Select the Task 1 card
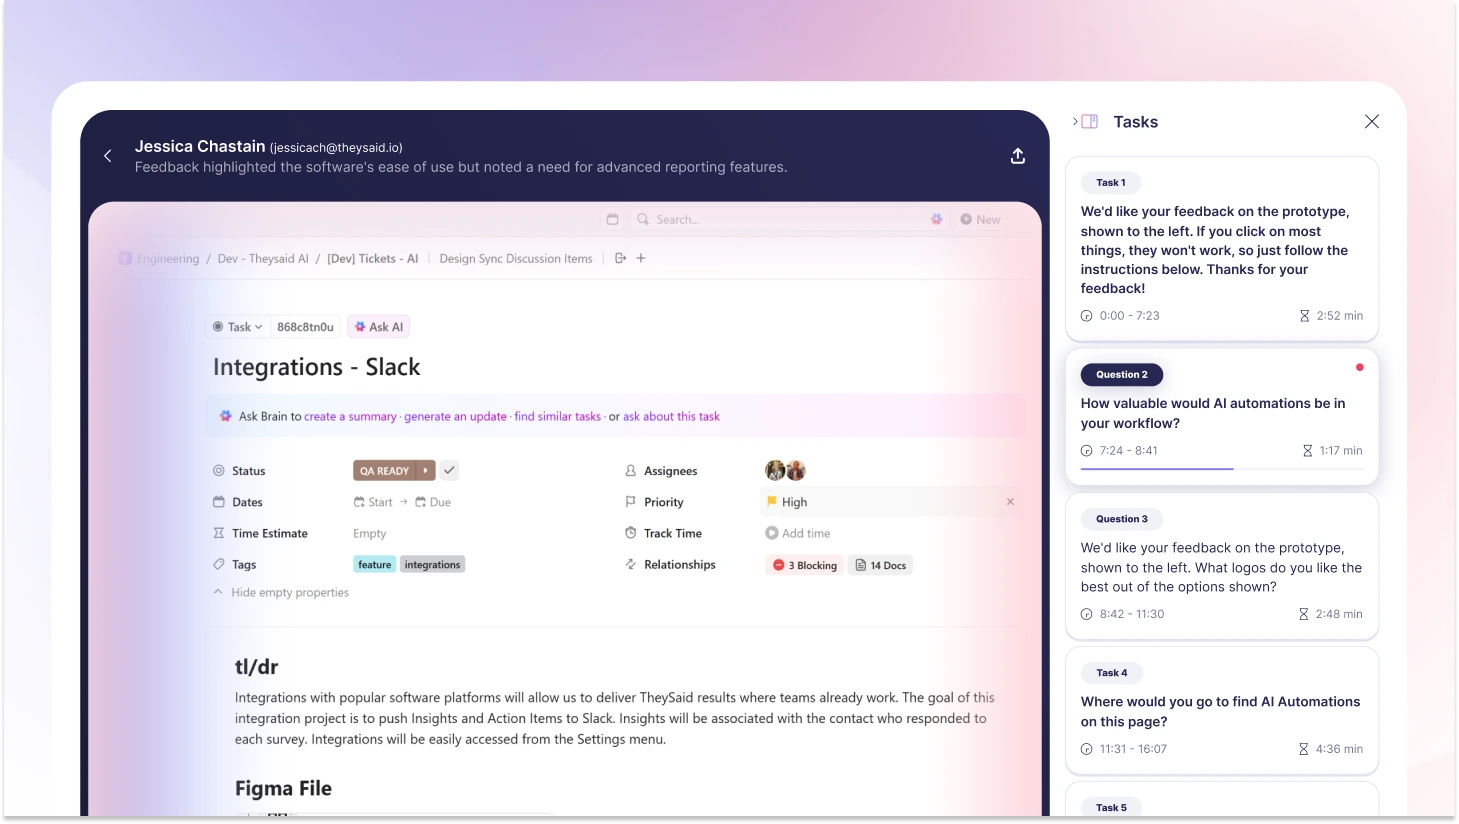The width and height of the screenshot is (1459, 824). click(x=1222, y=249)
